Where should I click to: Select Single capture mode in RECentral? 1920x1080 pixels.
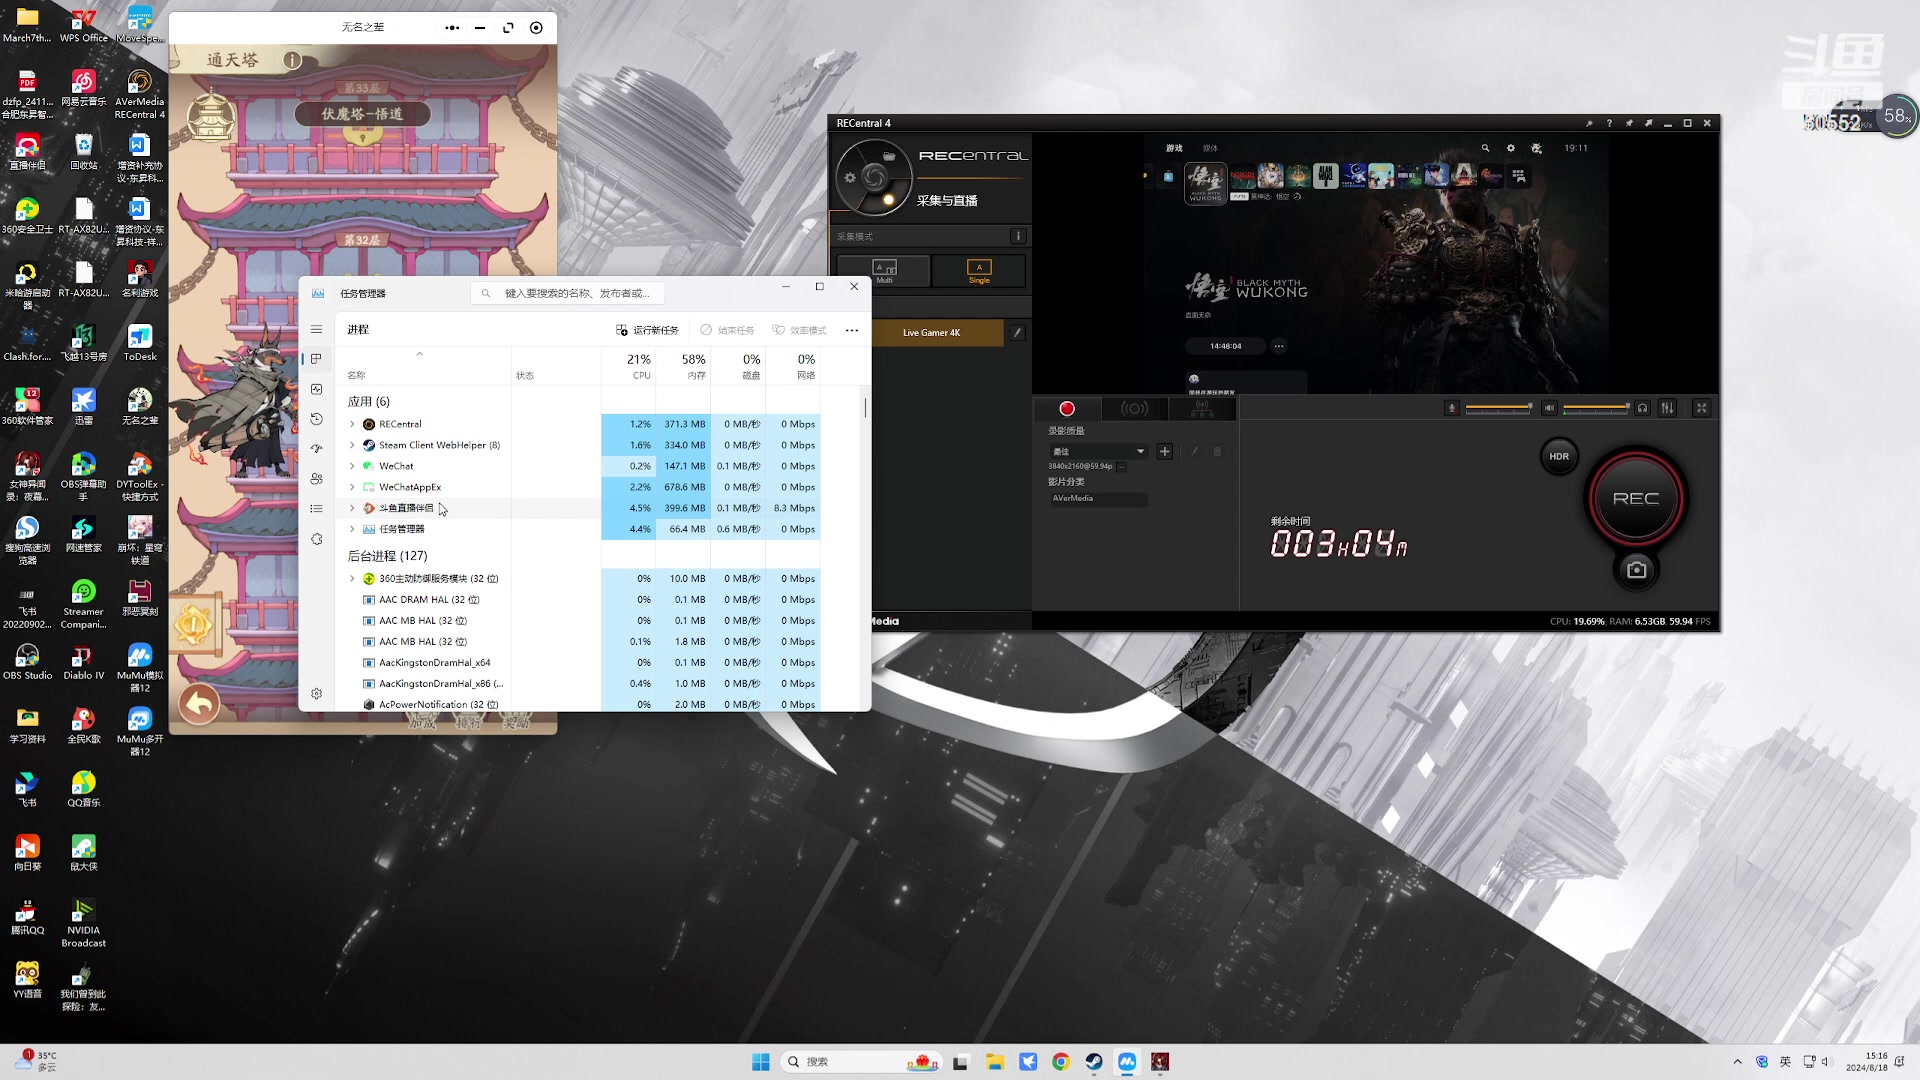click(979, 271)
